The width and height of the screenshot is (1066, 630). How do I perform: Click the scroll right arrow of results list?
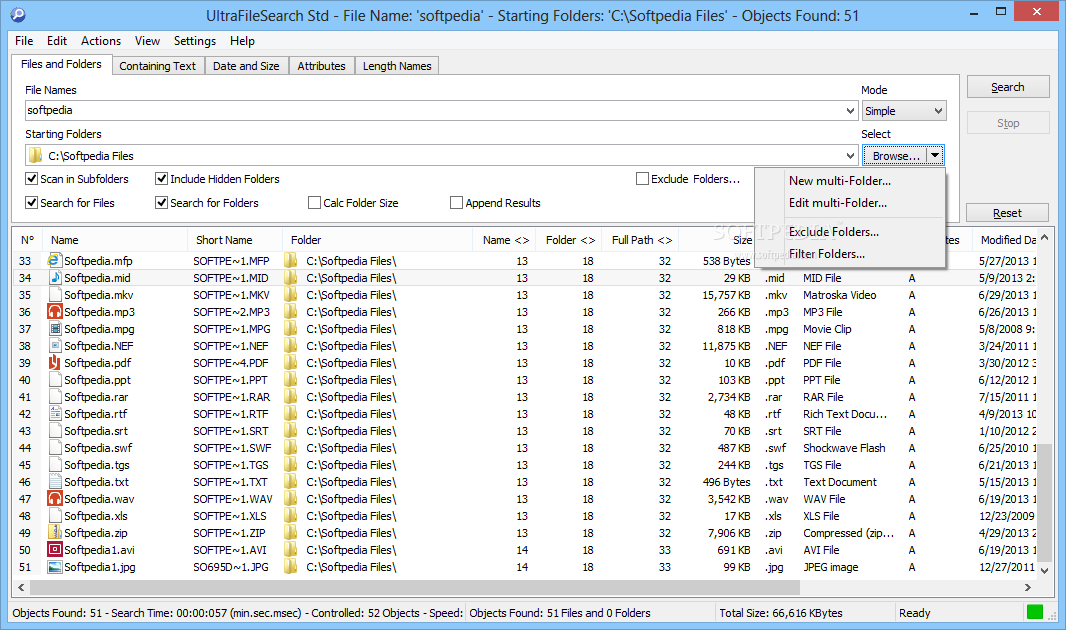tap(1027, 587)
